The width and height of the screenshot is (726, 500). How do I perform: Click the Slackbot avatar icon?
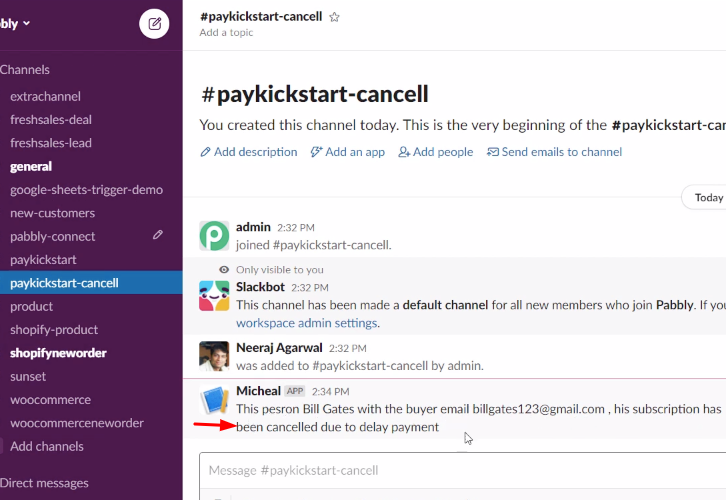coord(214,296)
